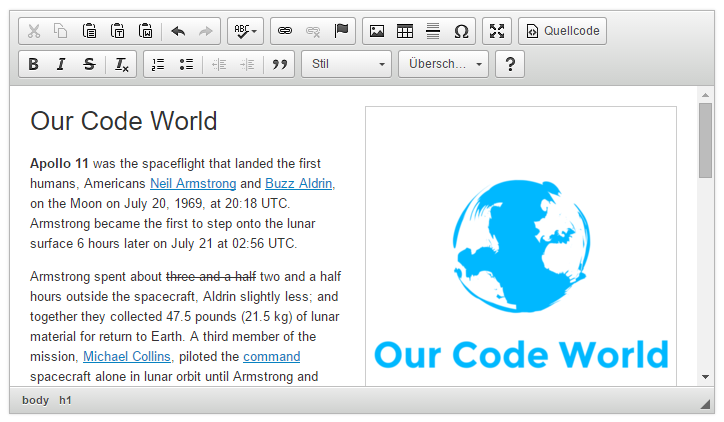Follow the Michael Collins link

pos(127,357)
